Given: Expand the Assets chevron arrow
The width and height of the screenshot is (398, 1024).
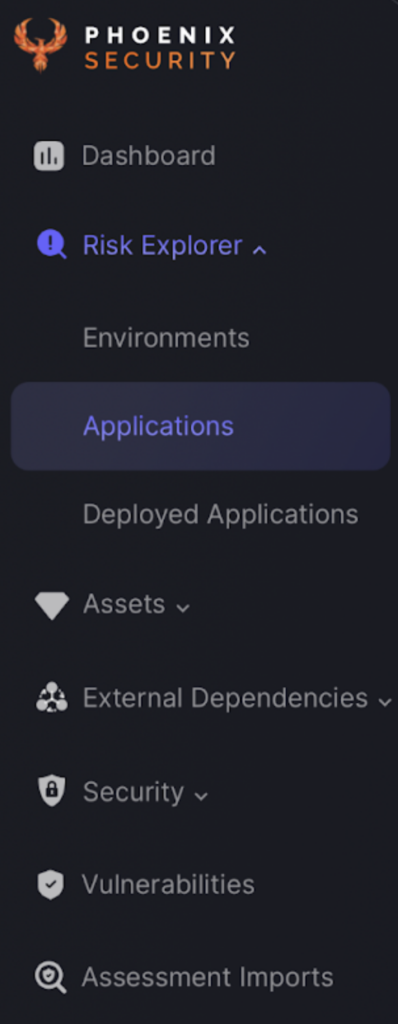Looking at the screenshot, I should 184,608.
